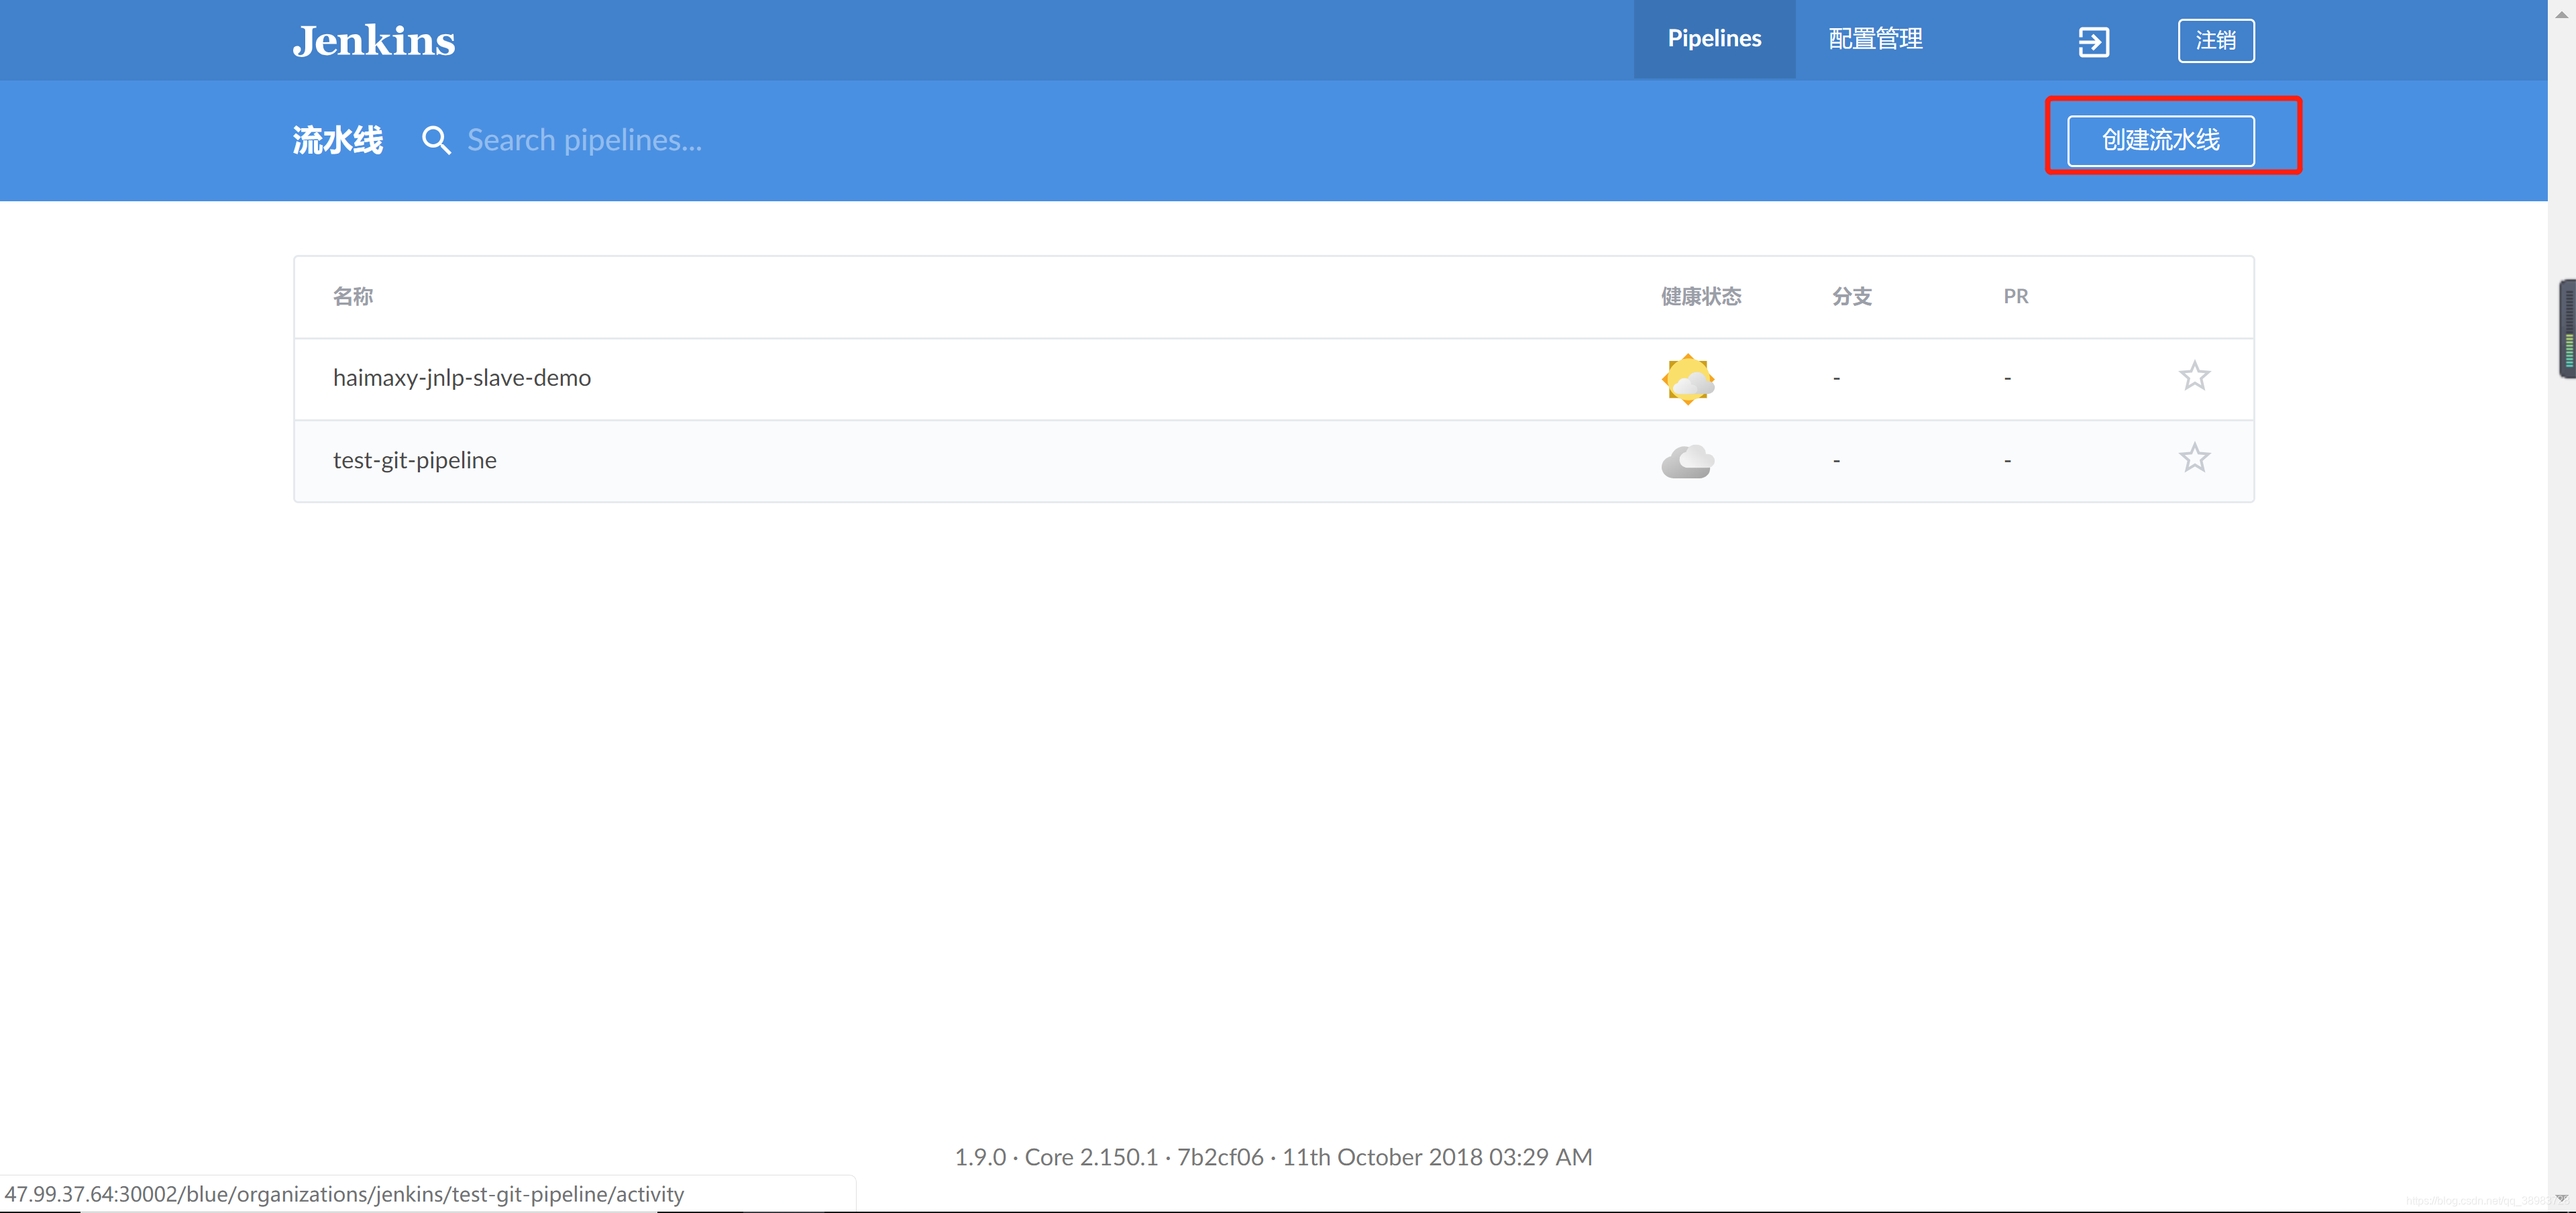
Task: Open the test-git-pipeline pipeline
Action: click(x=414, y=460)
